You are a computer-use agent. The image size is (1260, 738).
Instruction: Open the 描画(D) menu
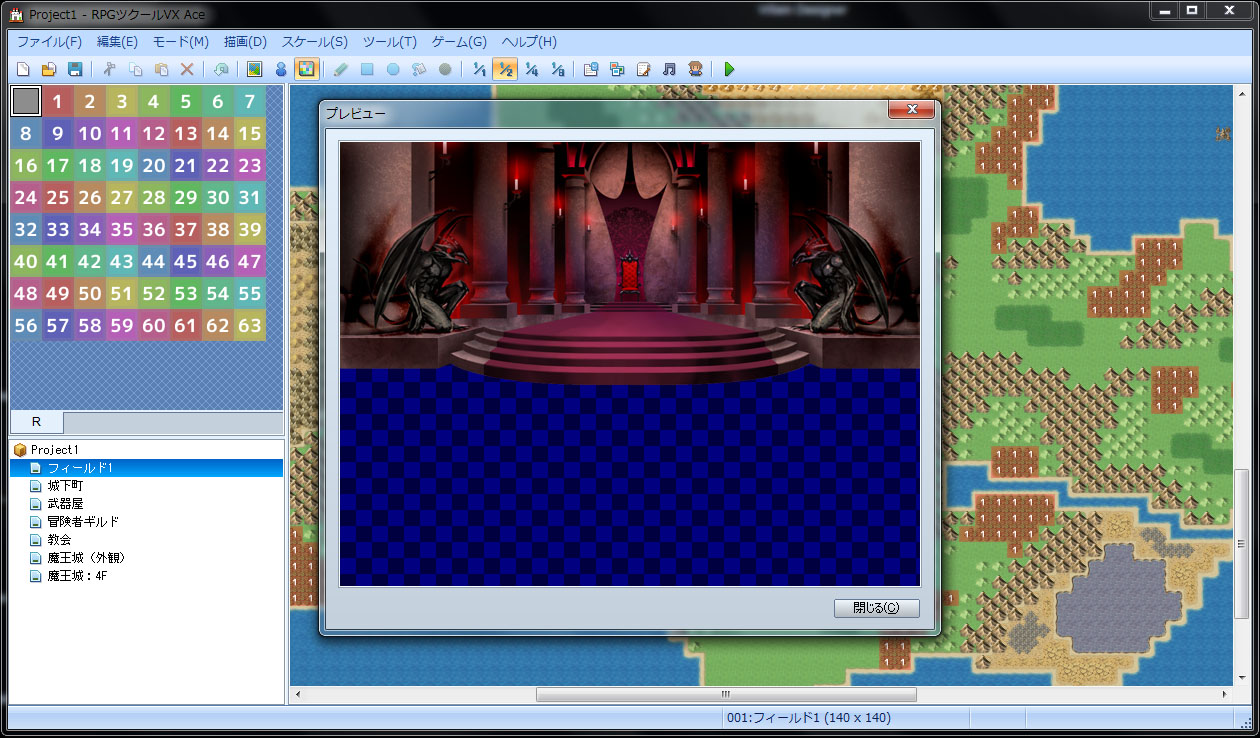click(x=245, y=42)
